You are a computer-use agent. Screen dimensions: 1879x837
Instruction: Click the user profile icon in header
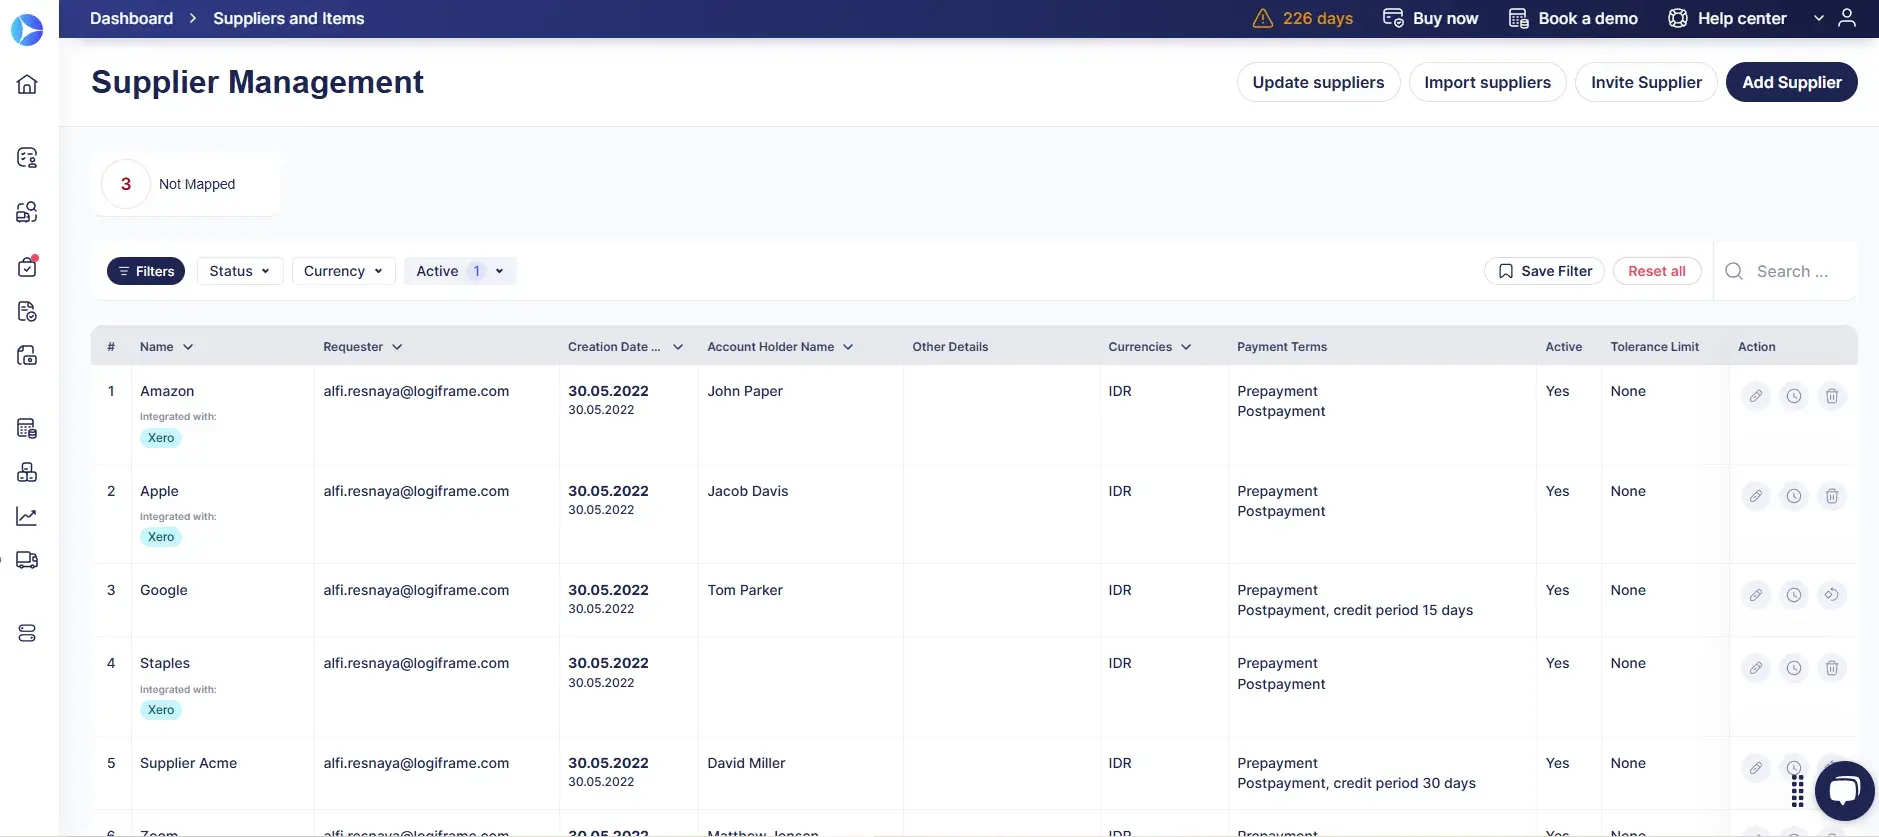1847,18
